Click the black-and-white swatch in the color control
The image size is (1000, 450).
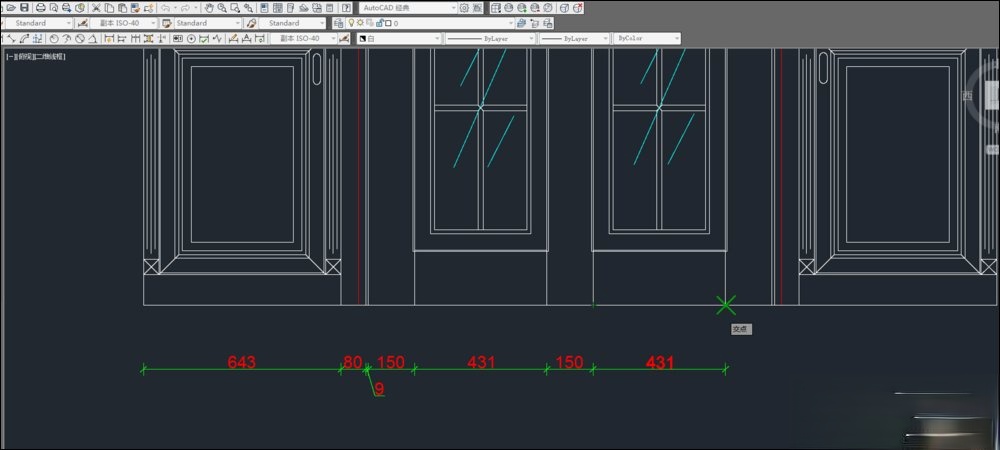click(362, 38)
